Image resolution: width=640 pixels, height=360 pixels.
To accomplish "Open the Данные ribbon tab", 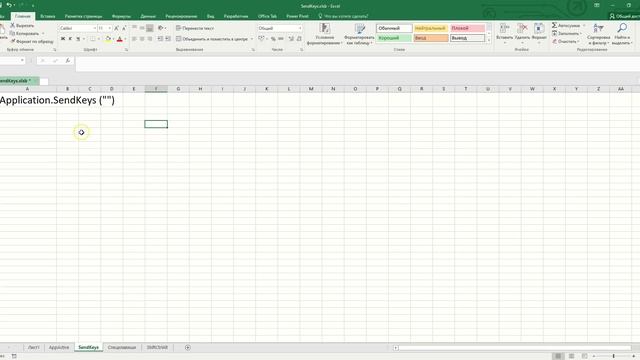I will pos(148,16).
